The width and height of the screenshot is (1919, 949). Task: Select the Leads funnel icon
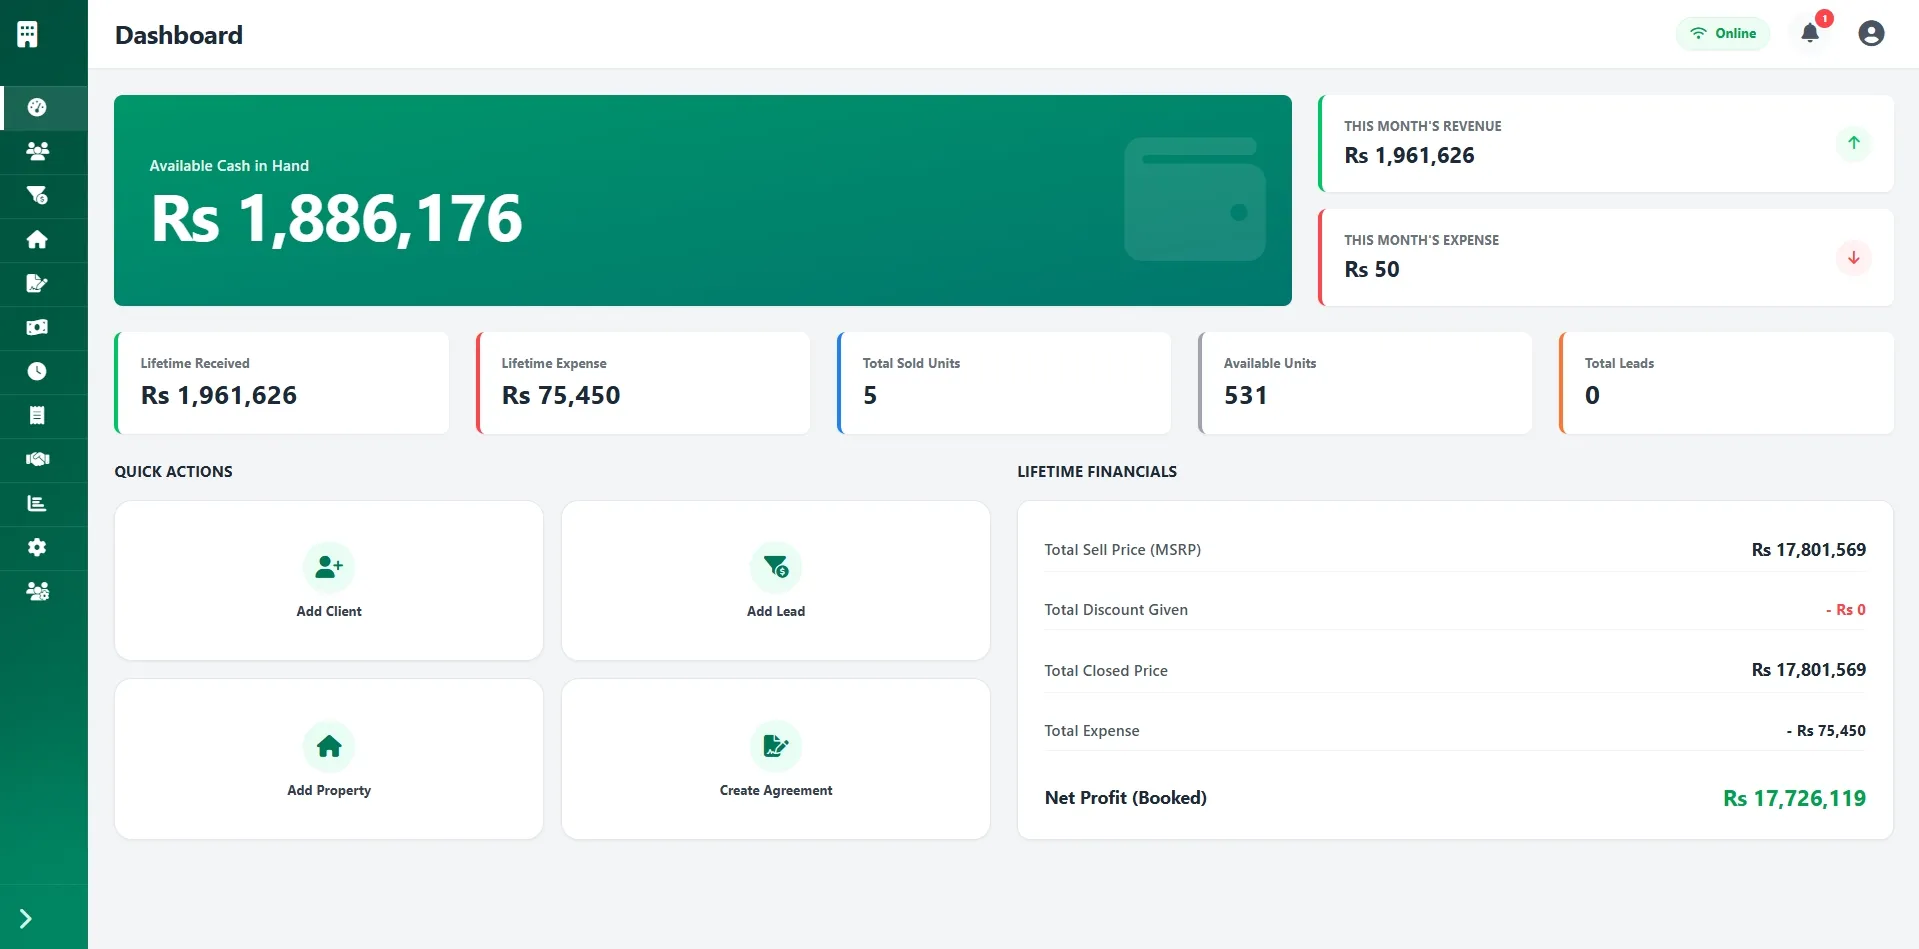[x=37, y=195]
